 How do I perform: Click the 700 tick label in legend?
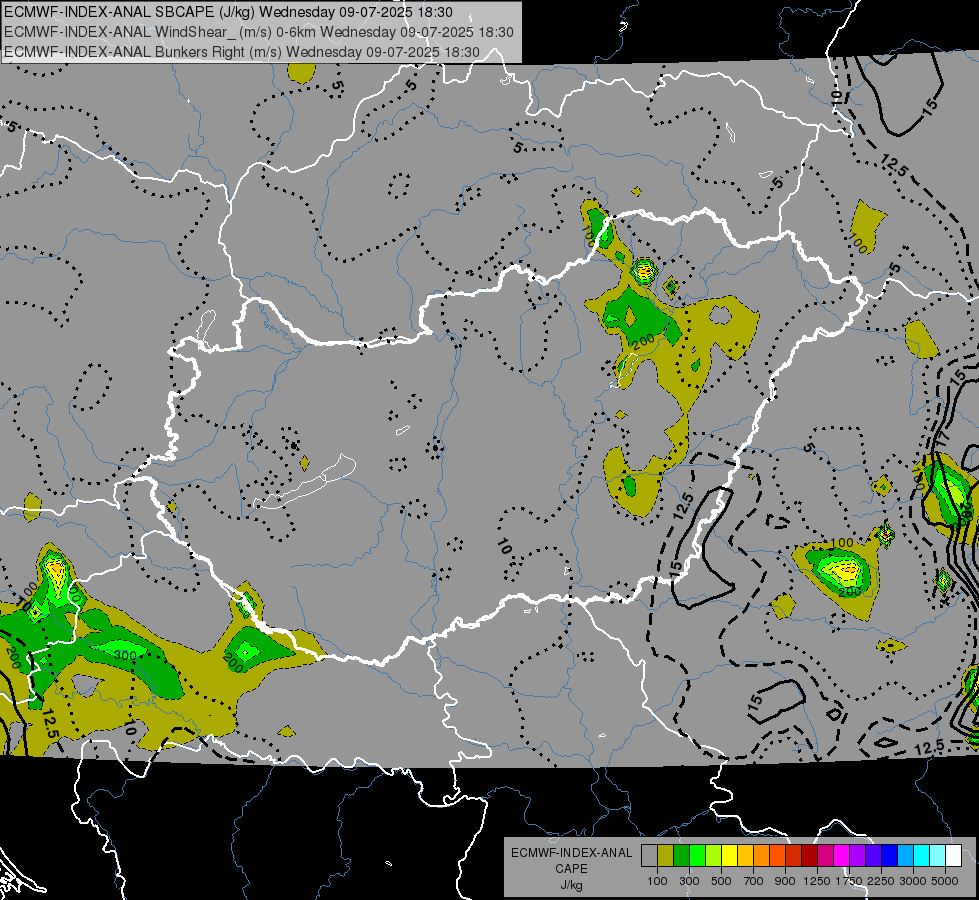754,881
